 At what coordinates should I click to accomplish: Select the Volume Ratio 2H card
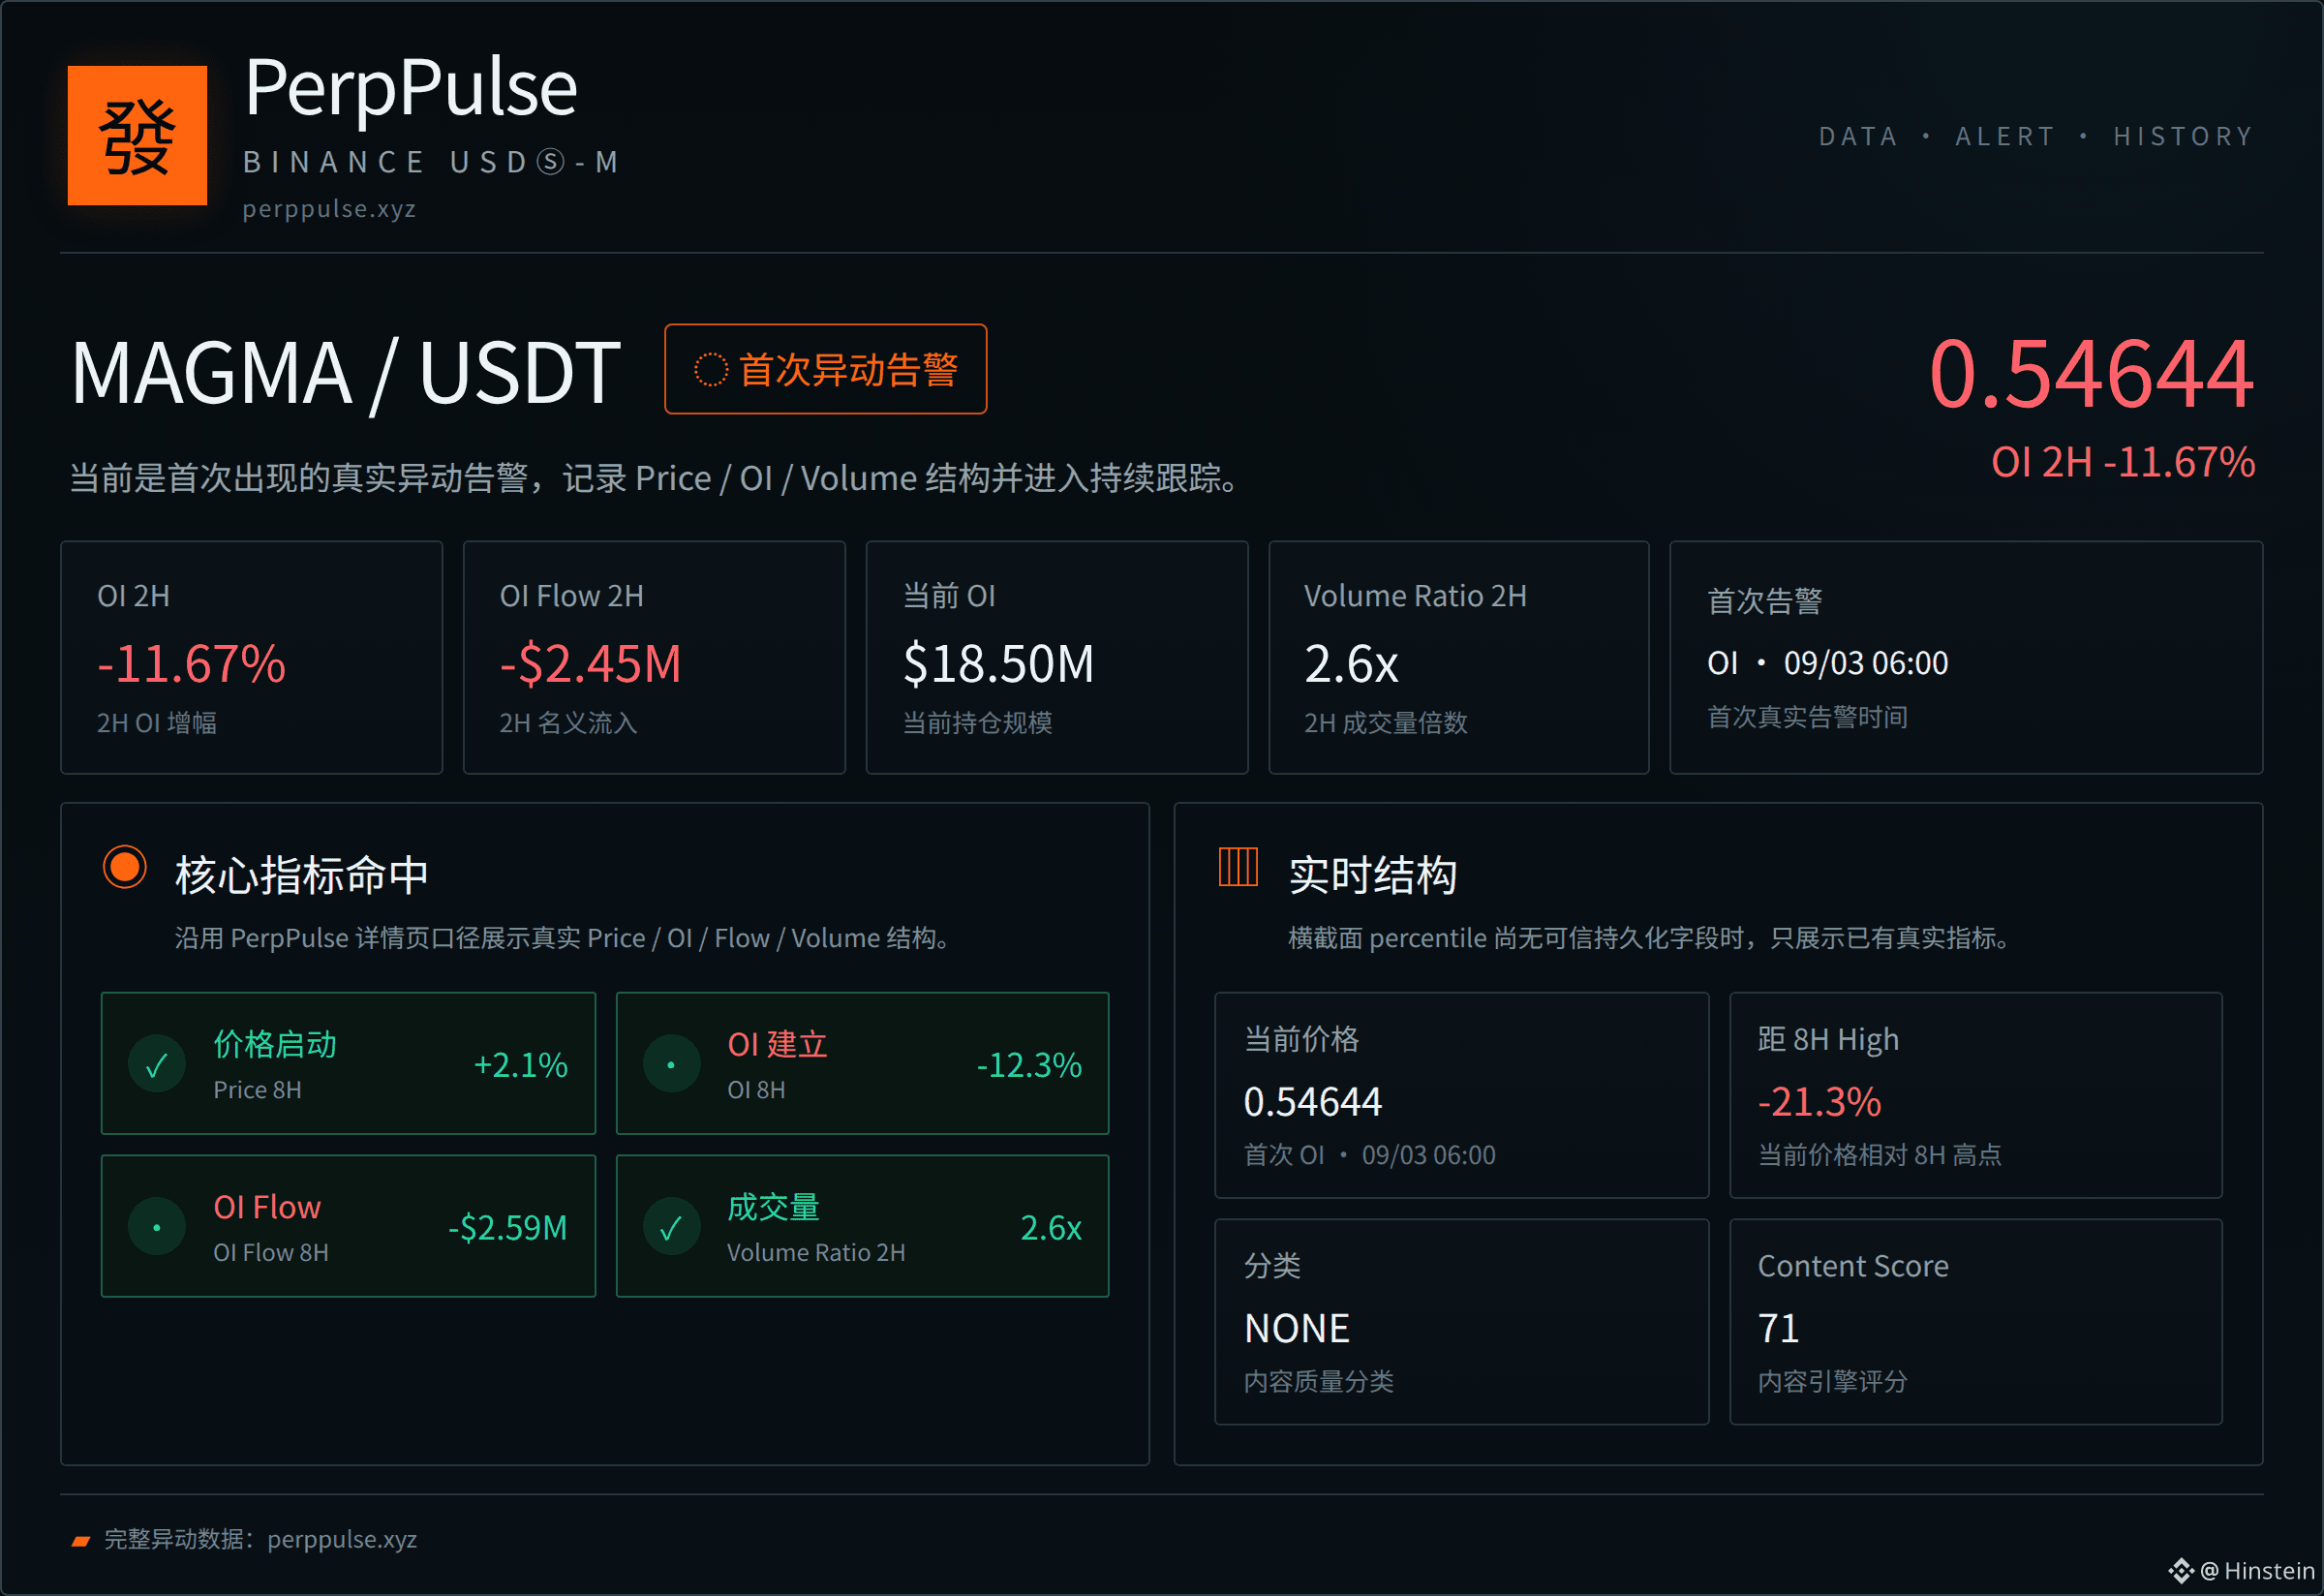[1458, 658]
